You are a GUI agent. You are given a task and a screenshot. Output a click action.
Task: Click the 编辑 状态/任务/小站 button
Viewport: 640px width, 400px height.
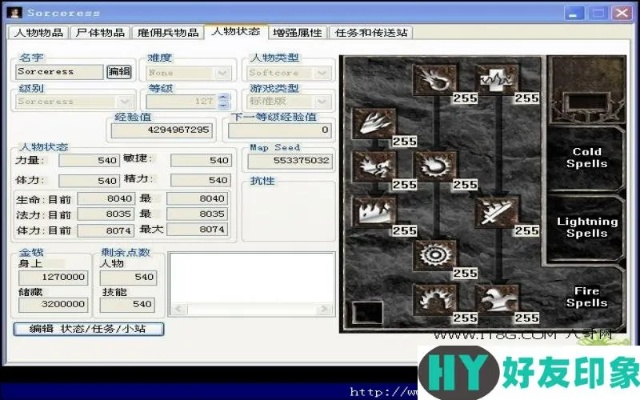(x=89, y=329)
